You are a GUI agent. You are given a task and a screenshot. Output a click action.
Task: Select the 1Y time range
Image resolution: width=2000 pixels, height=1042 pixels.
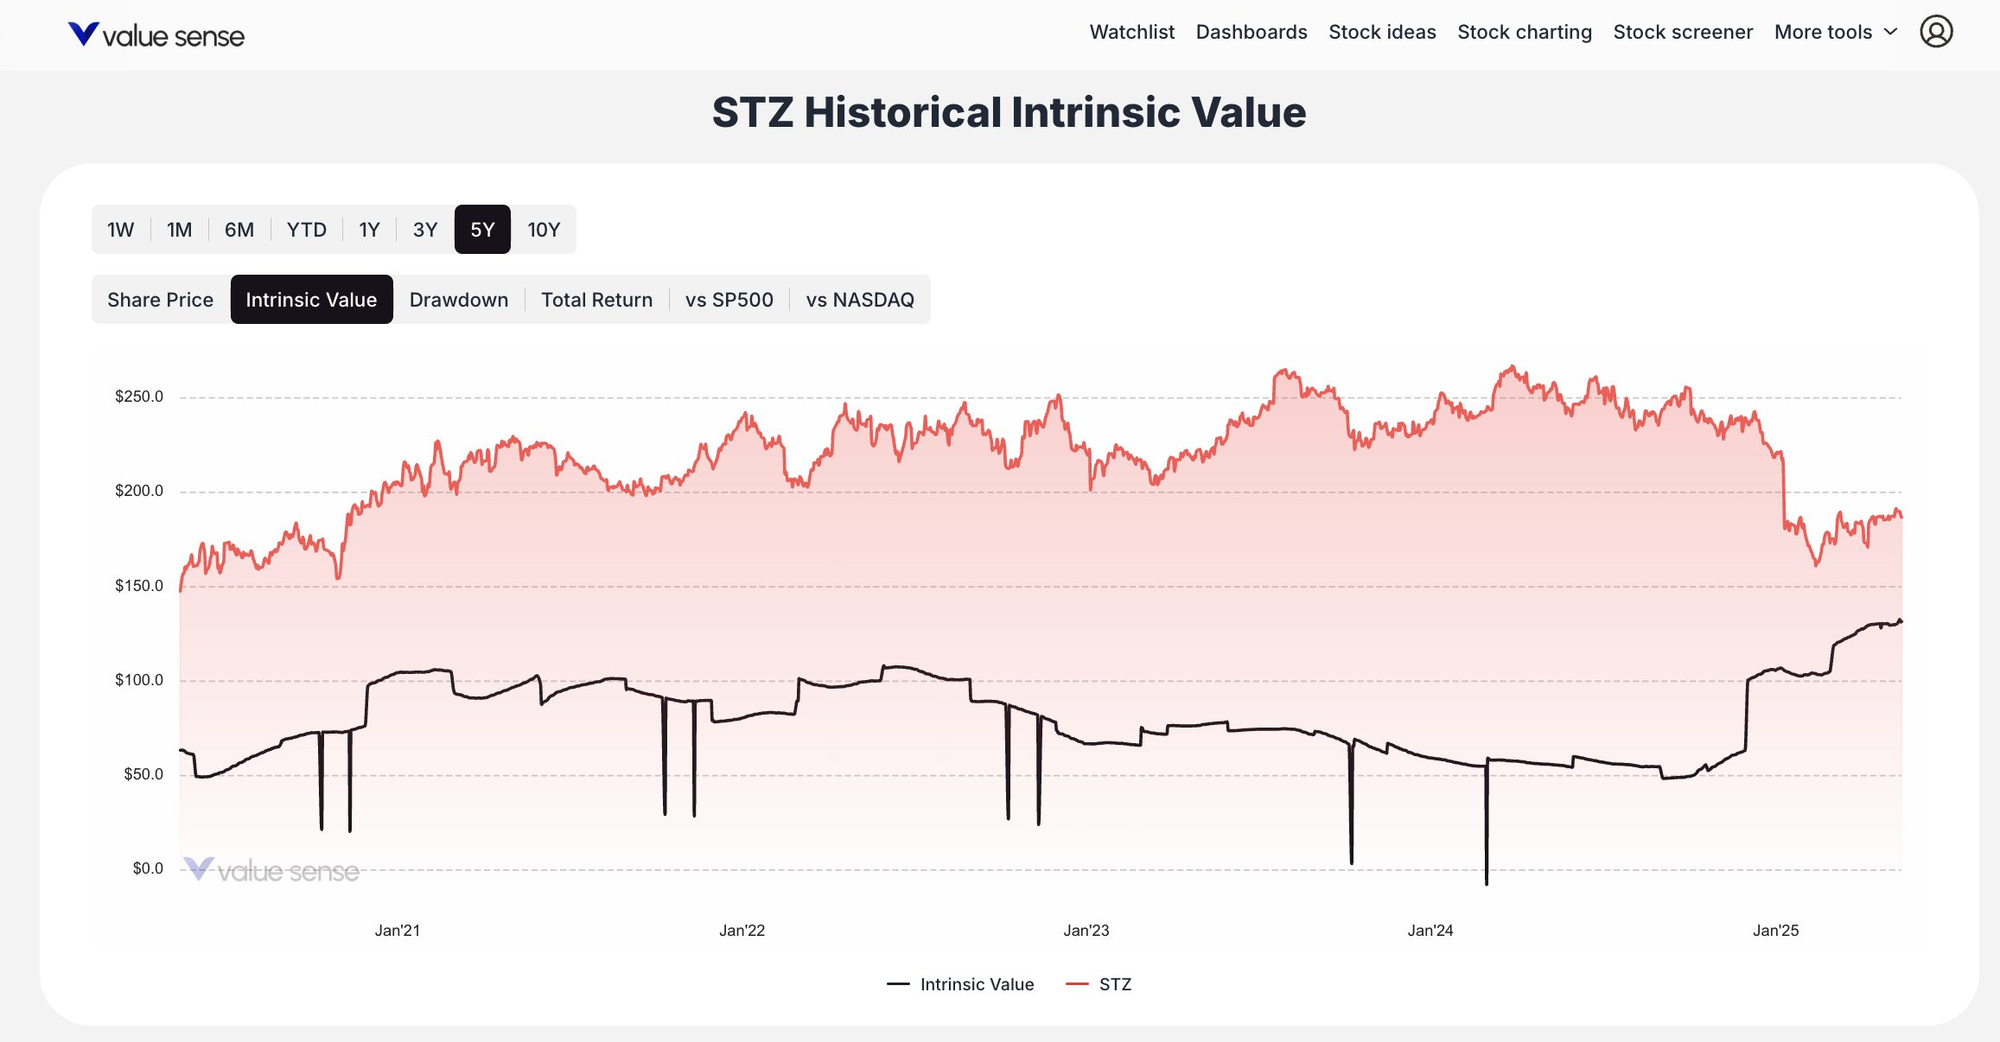click(x=367, y=229)
